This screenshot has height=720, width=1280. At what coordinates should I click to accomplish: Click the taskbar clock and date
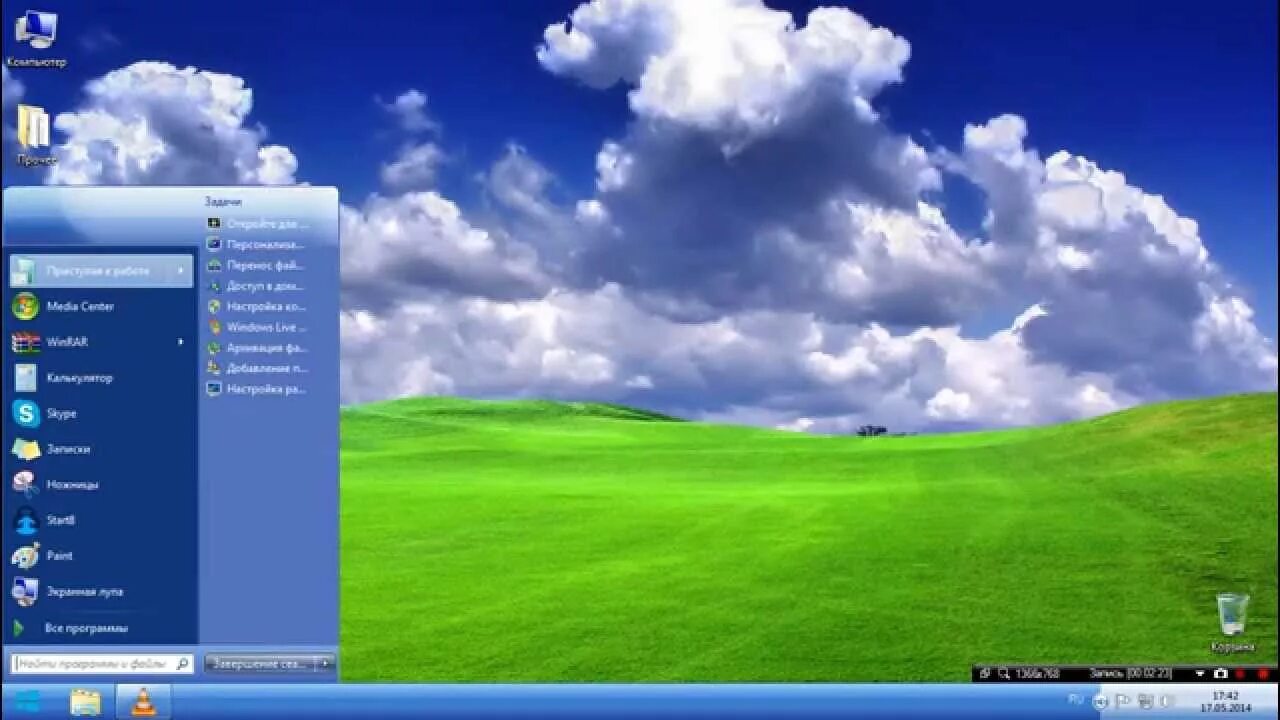pyautogui.click(x=1225, y=702)
